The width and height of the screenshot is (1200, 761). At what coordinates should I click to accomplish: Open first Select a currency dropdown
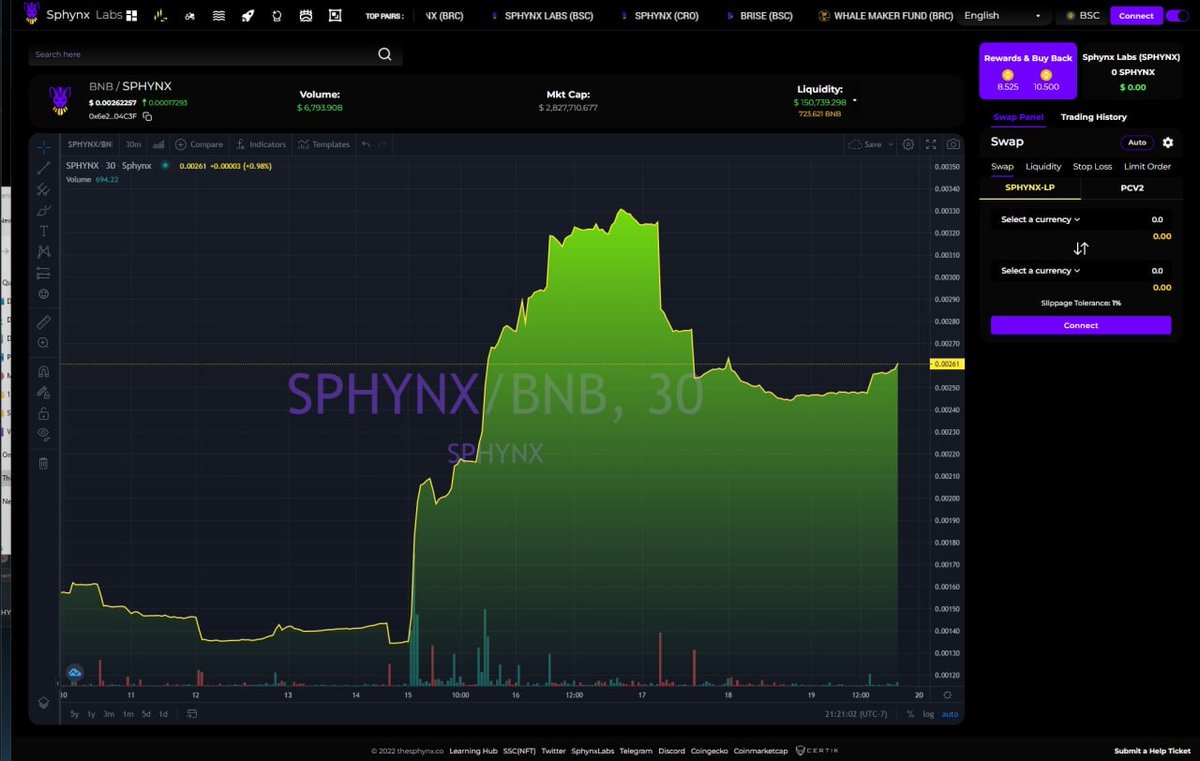tap(1040, 219)
